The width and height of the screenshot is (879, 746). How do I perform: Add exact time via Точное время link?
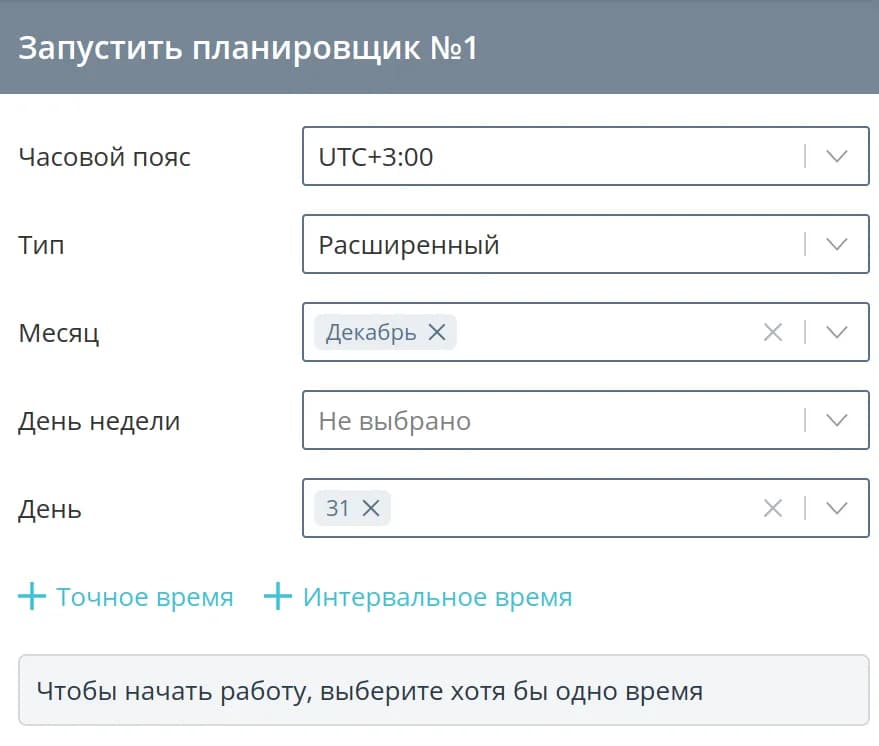[x=145, y=598]
